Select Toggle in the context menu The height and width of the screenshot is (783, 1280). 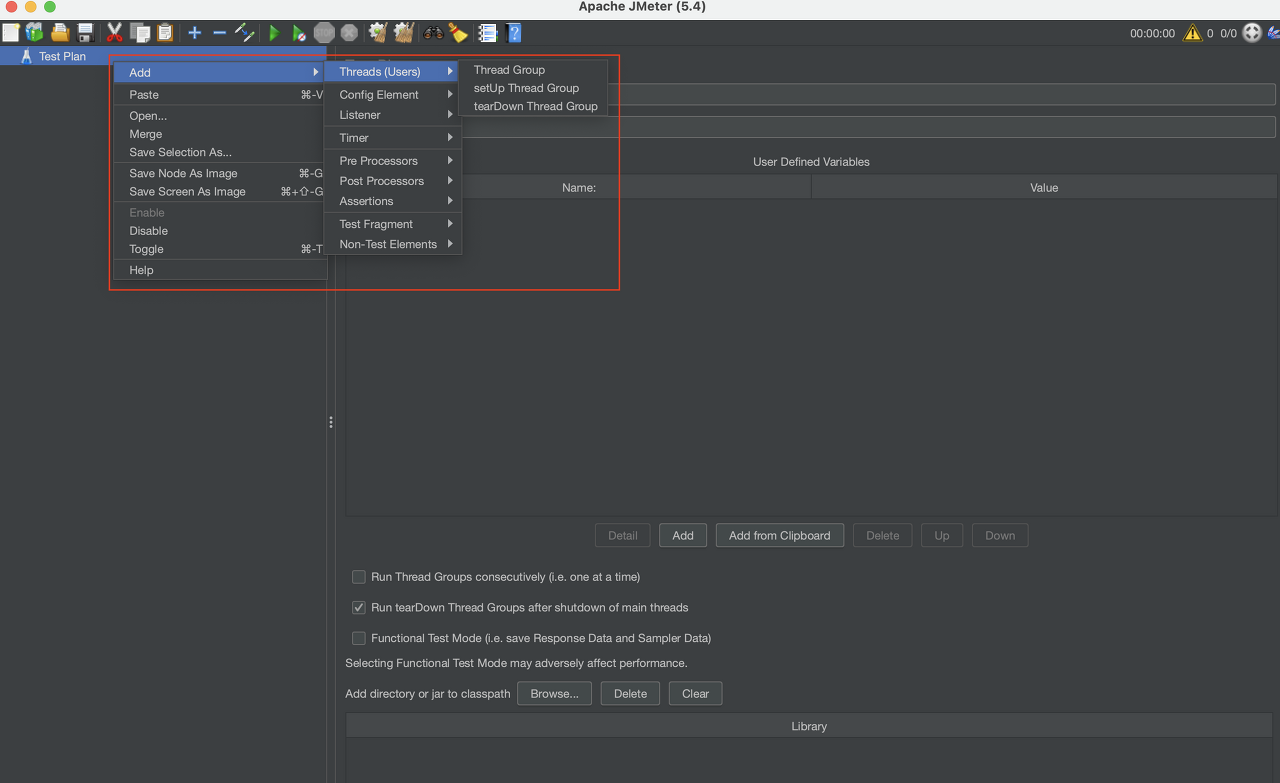[218, 250]
